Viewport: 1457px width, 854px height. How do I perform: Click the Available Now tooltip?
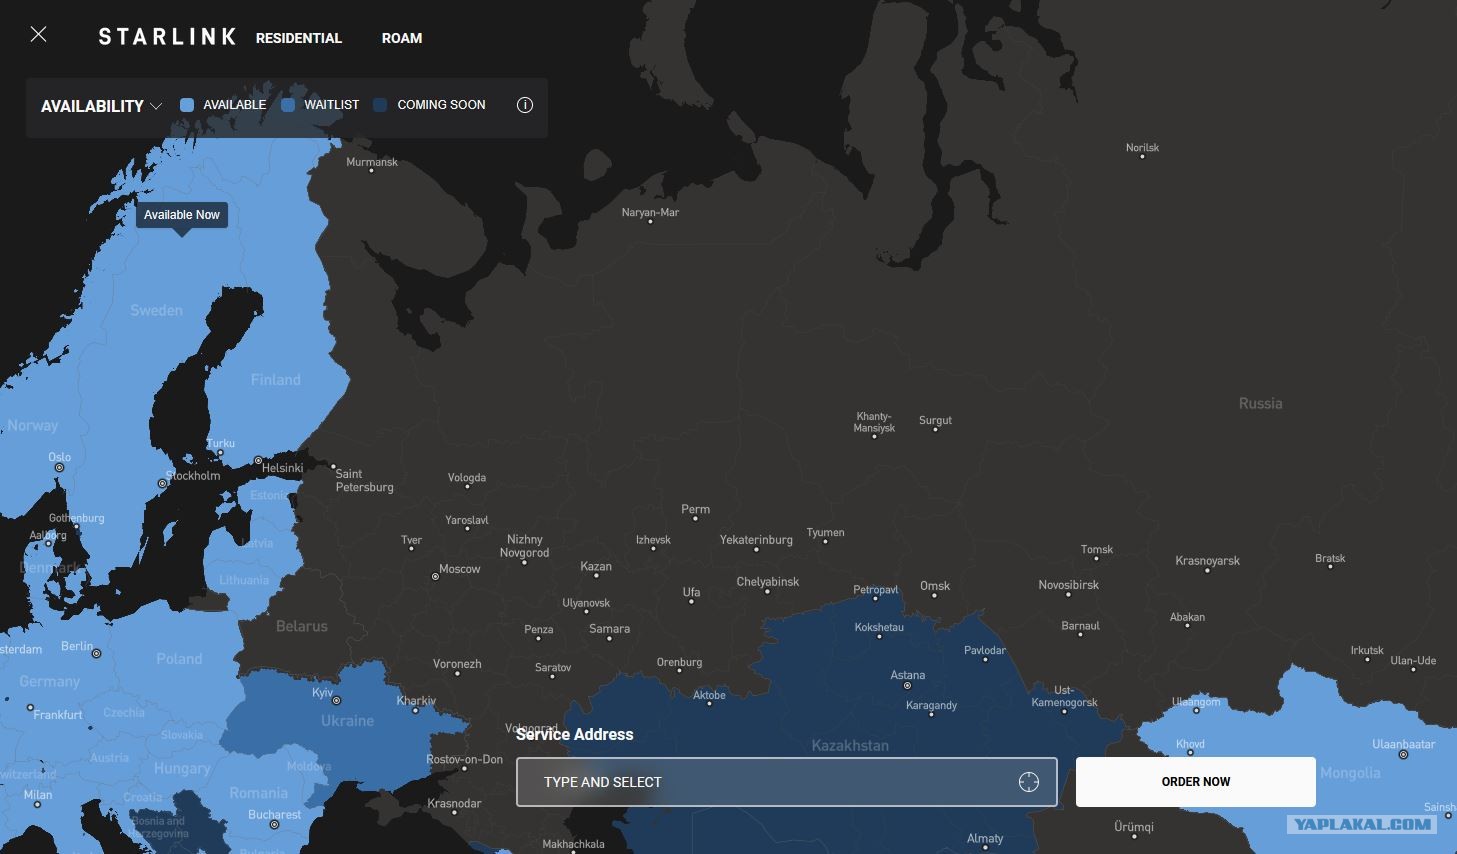182,215
